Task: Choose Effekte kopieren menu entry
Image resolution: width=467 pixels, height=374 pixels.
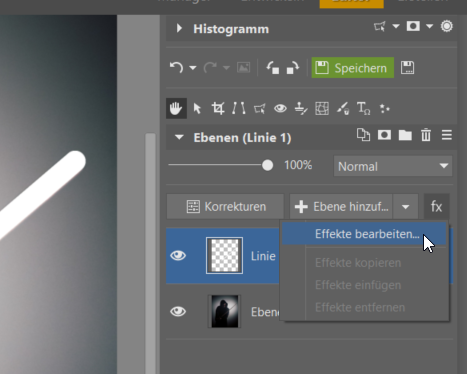Action: coord(364,263)
